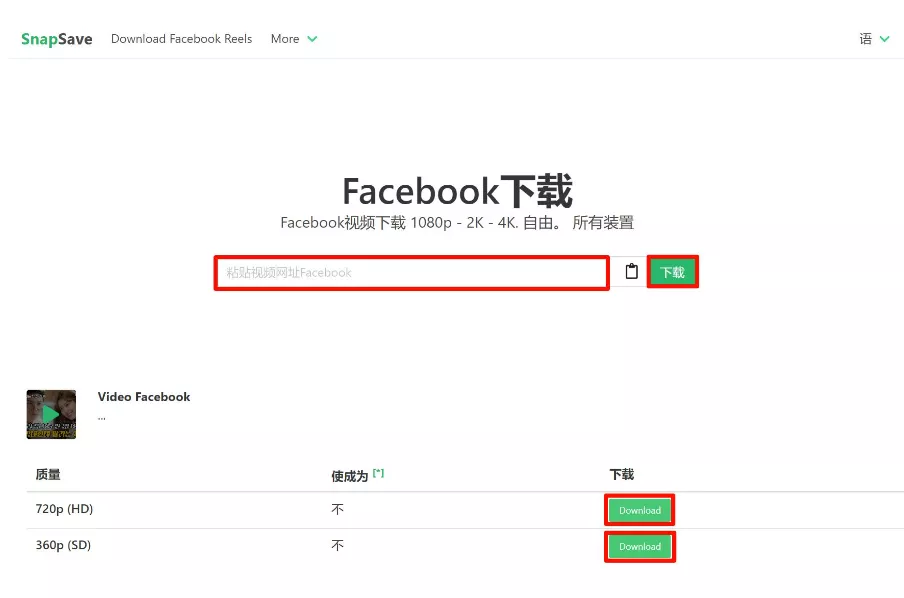This screenshot has width=904, height=598.
Task: Select the 360p (SD) quality text
Action: (63, 545)
